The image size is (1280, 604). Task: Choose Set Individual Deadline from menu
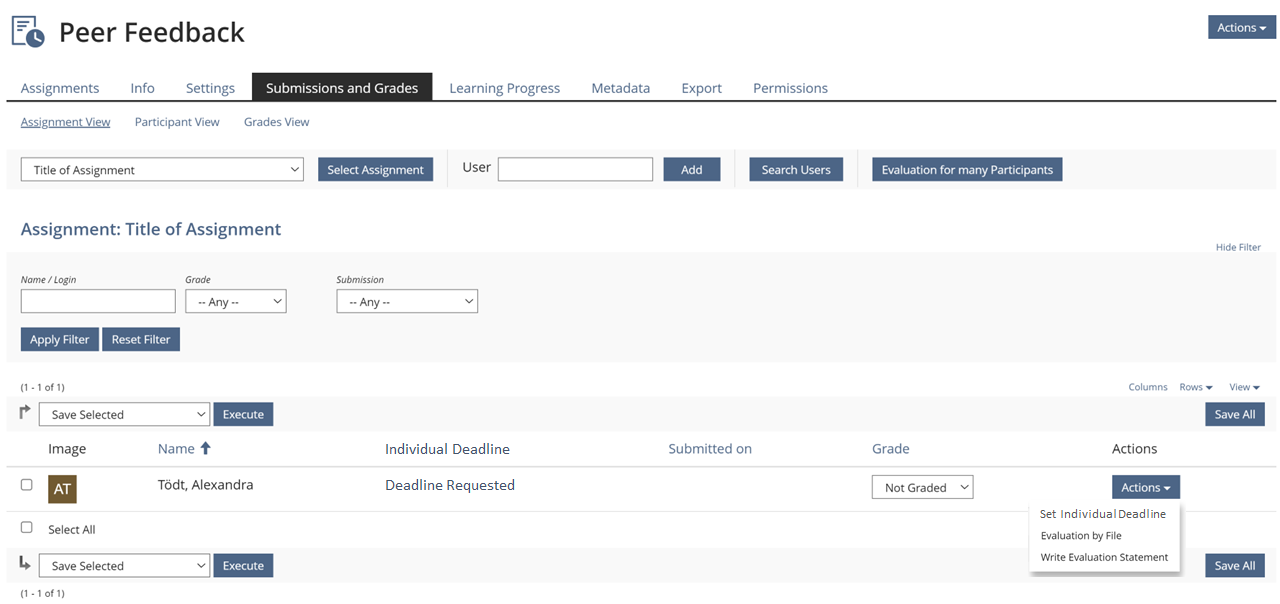coord(1102,514)
